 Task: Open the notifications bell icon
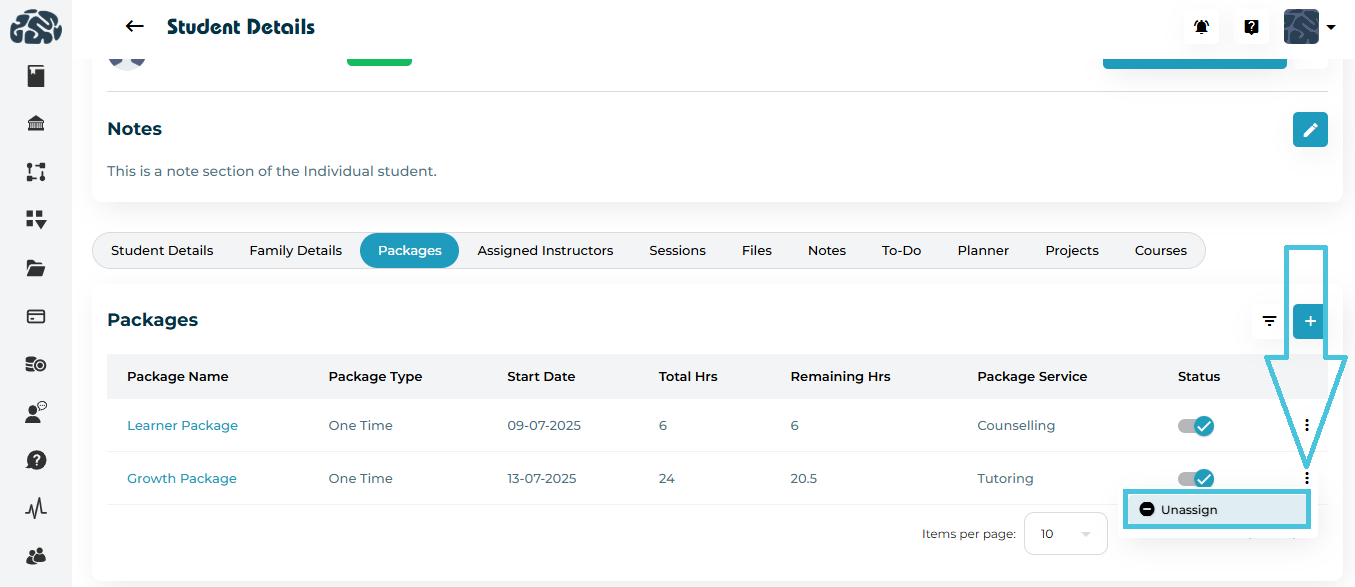point(1201,27)
